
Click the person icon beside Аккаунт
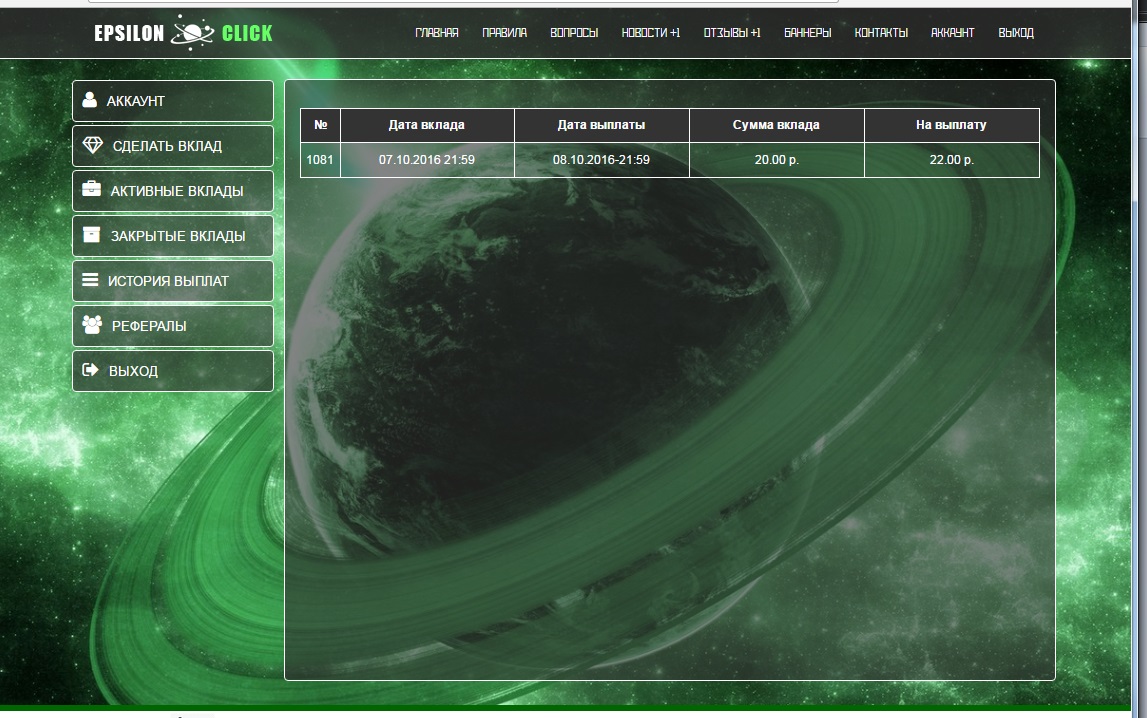click(x=90, y=100)
